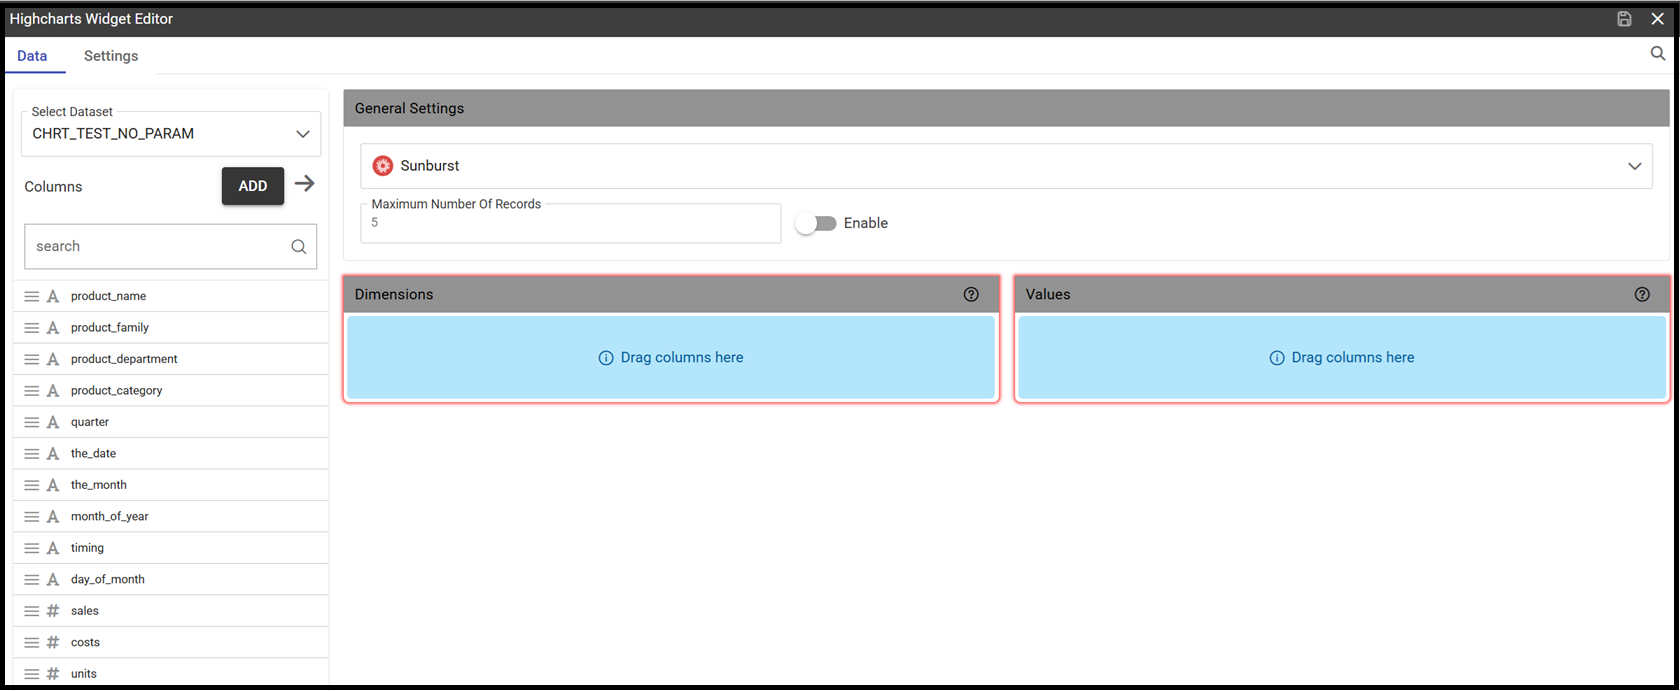Viewport: 1680px width, 691px height.
Task: Grab the drag handle of day_of_month
Action: pos(32,580)
